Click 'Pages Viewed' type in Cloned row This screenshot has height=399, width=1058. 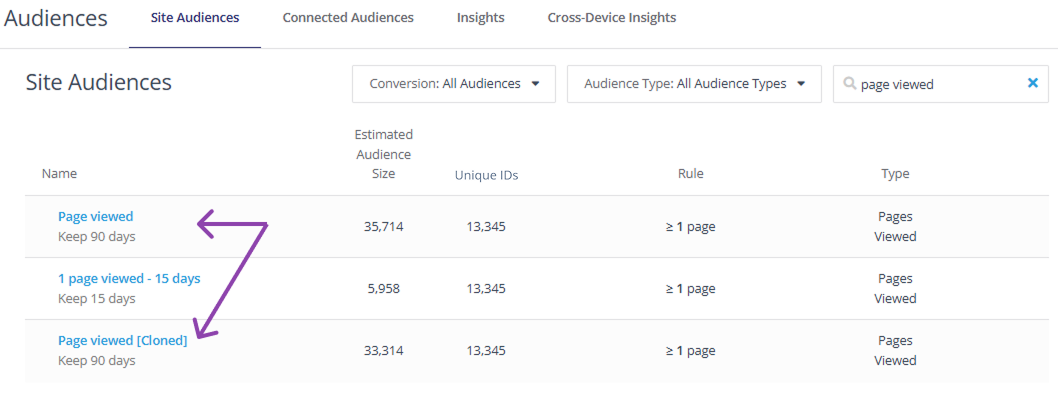point(895,350)
